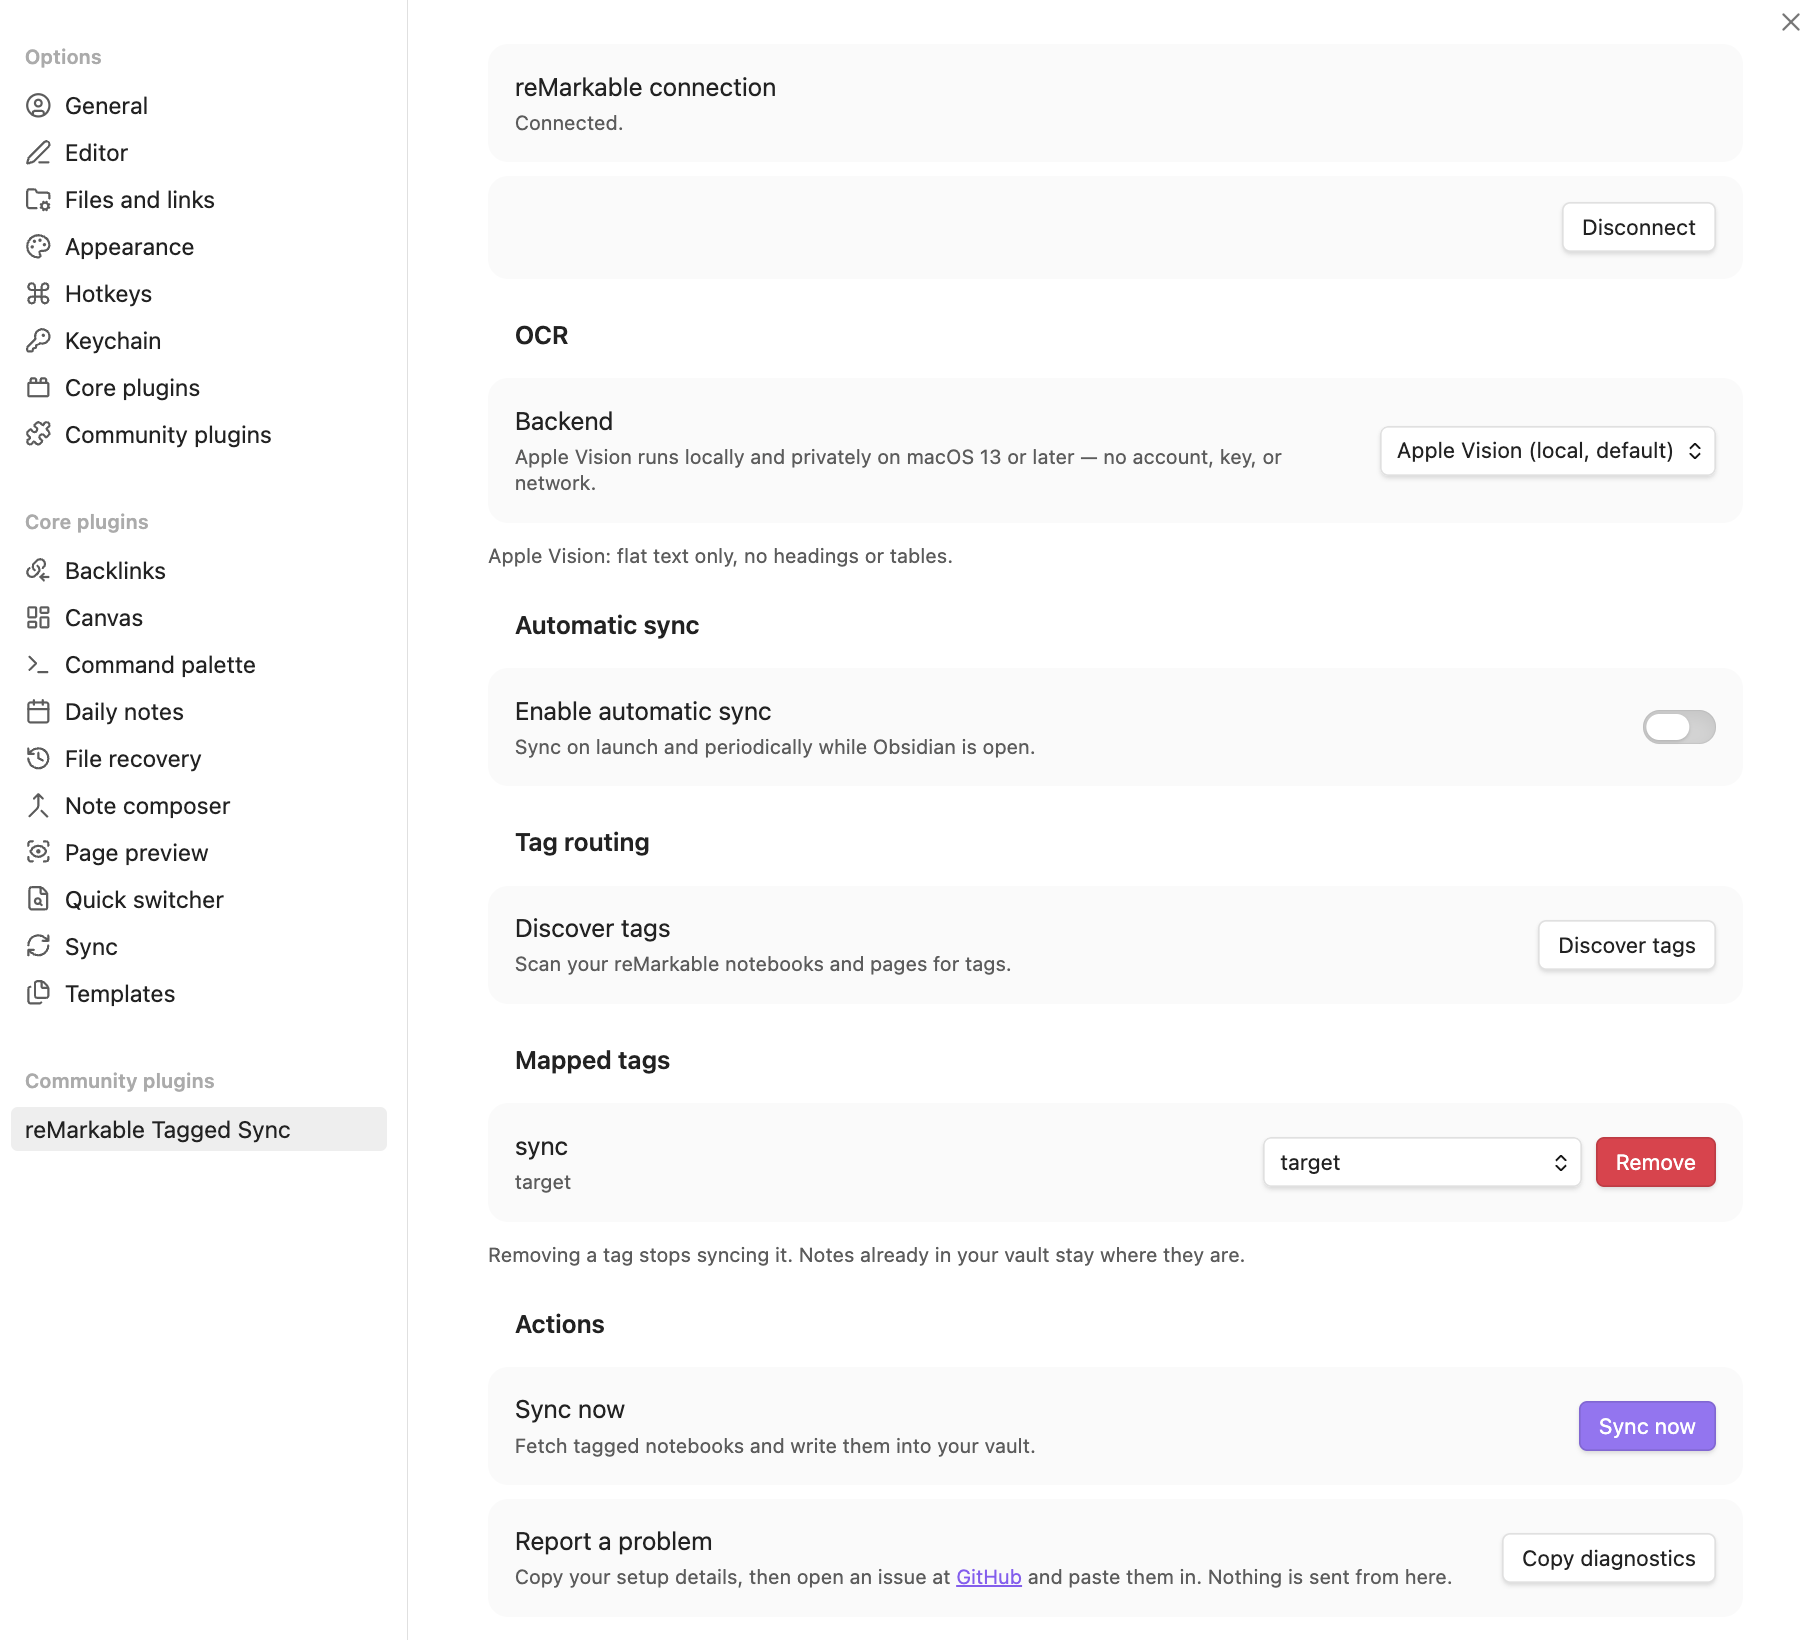The height and width of the screenshot is (1640, 1812).
Task: Click the Community plugins puzzle icon
Action: click(x=38, y=435)
